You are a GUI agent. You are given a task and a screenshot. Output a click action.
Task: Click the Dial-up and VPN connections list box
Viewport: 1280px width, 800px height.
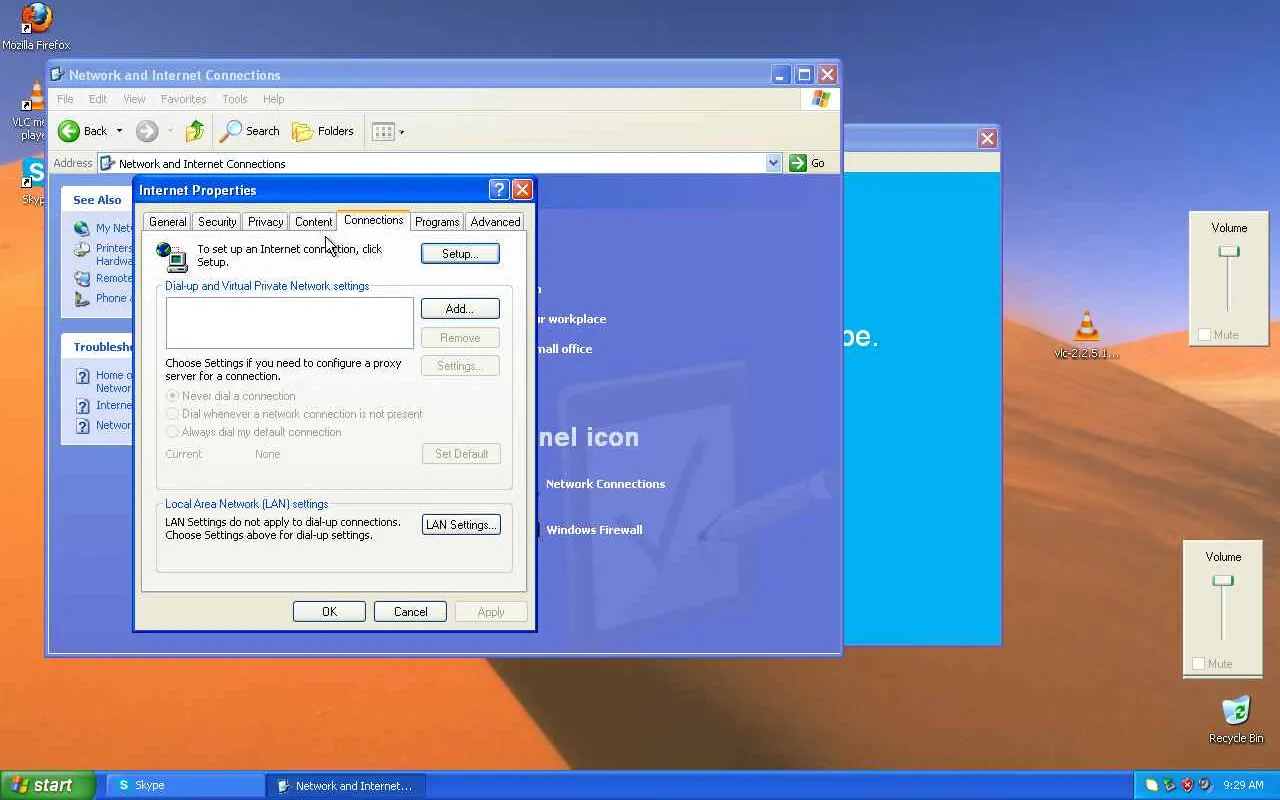(x=289, y=323)
